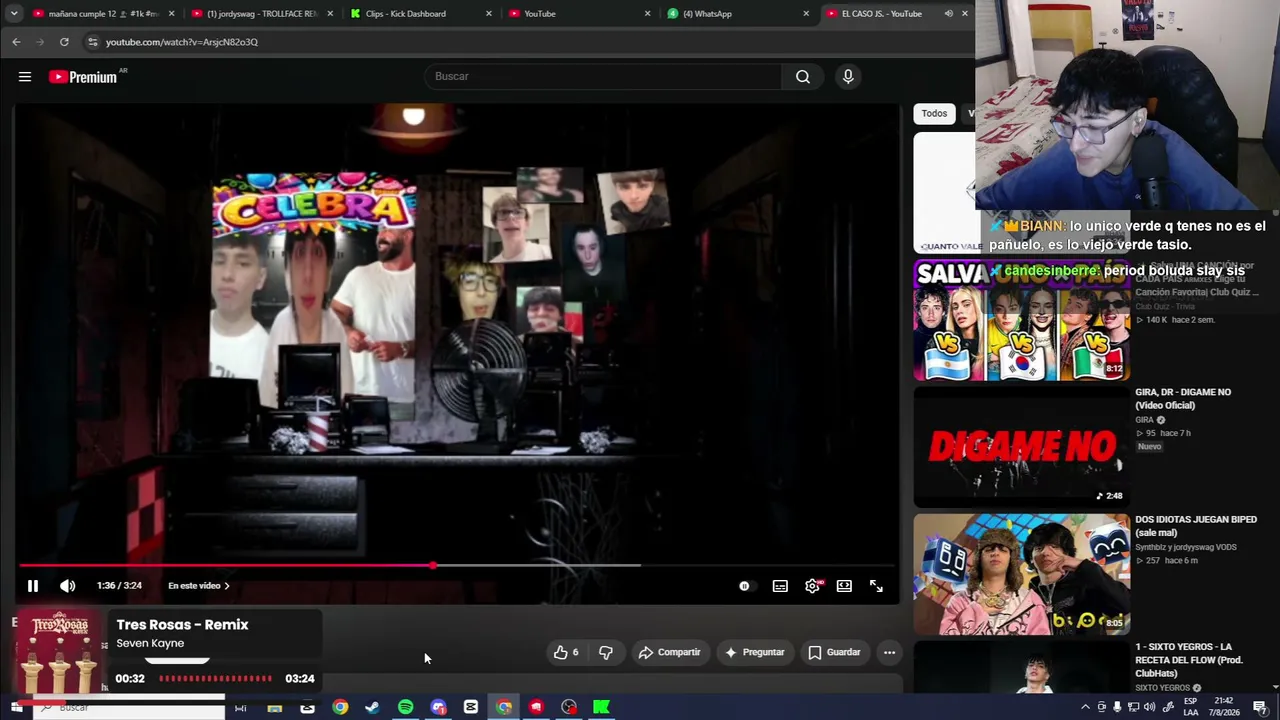Open Spotify from the taskbar
The height and width of the screenshot is (720, 1280).
(405, 708)
